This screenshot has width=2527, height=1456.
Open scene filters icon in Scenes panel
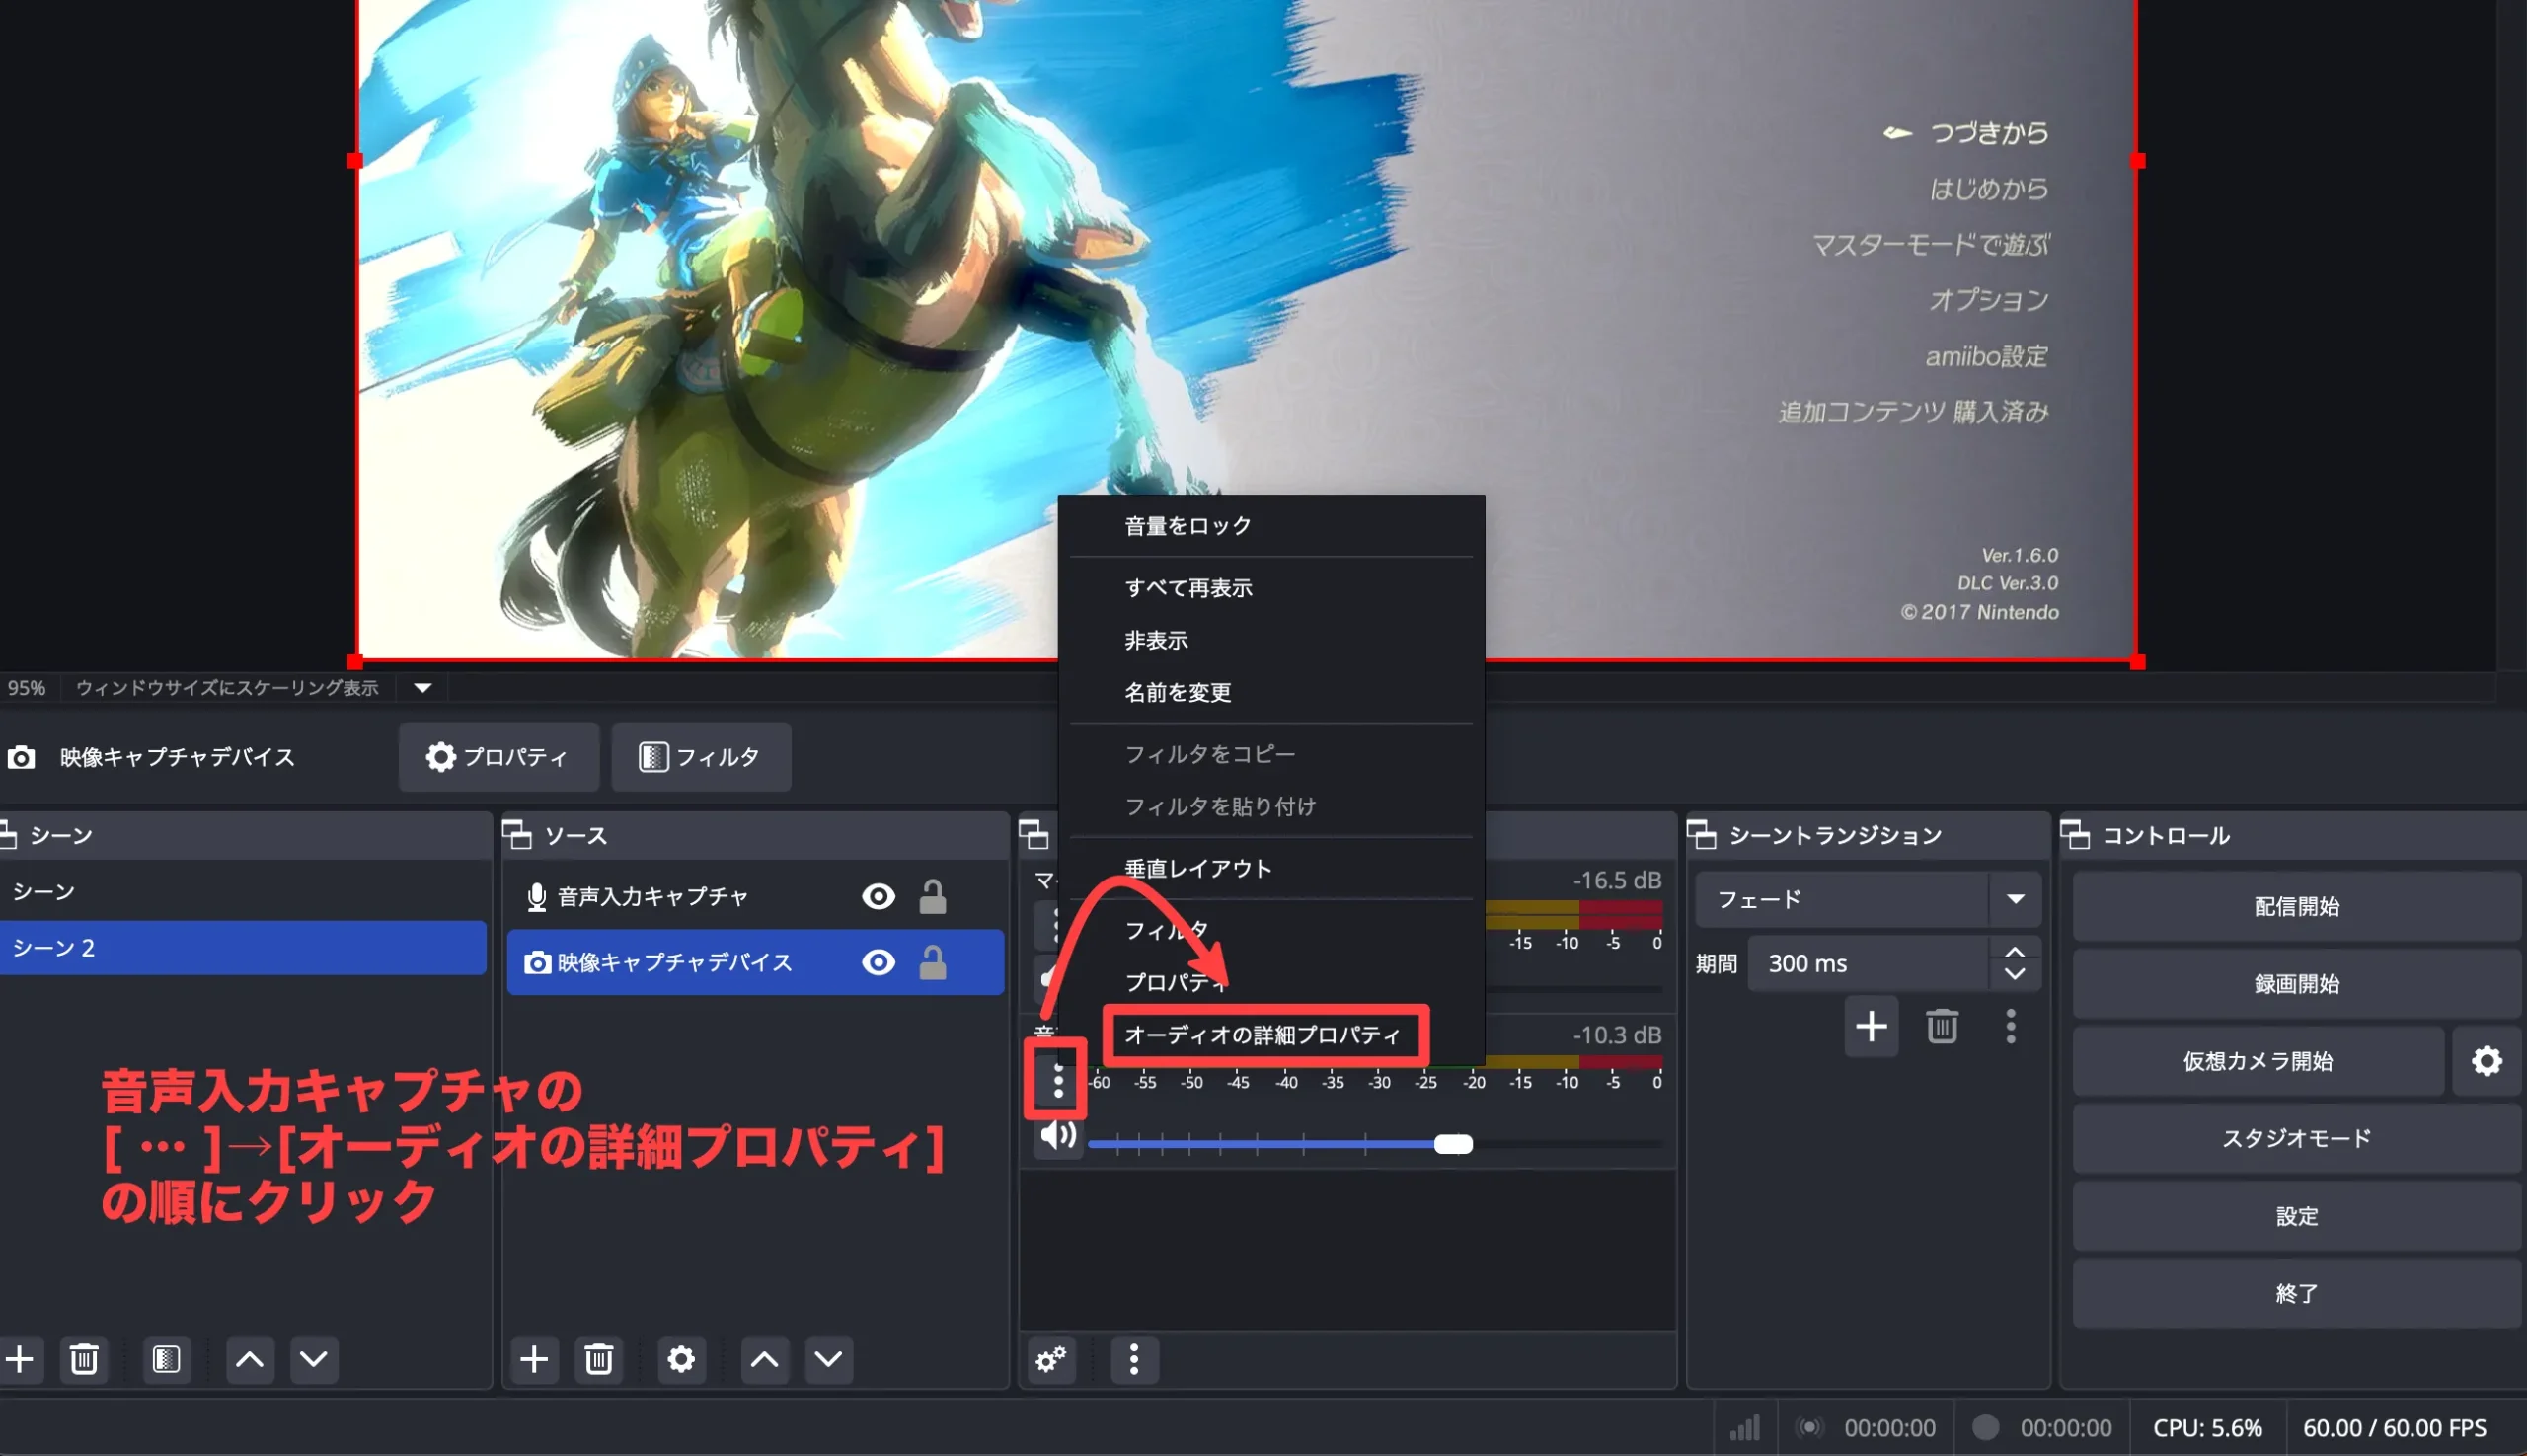[167, 1359]
